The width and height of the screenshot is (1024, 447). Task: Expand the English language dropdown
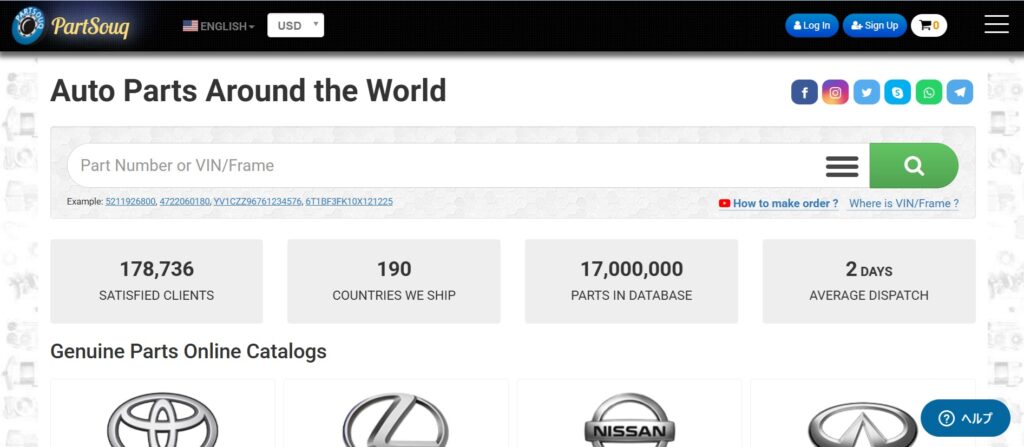tap(218, 26)
